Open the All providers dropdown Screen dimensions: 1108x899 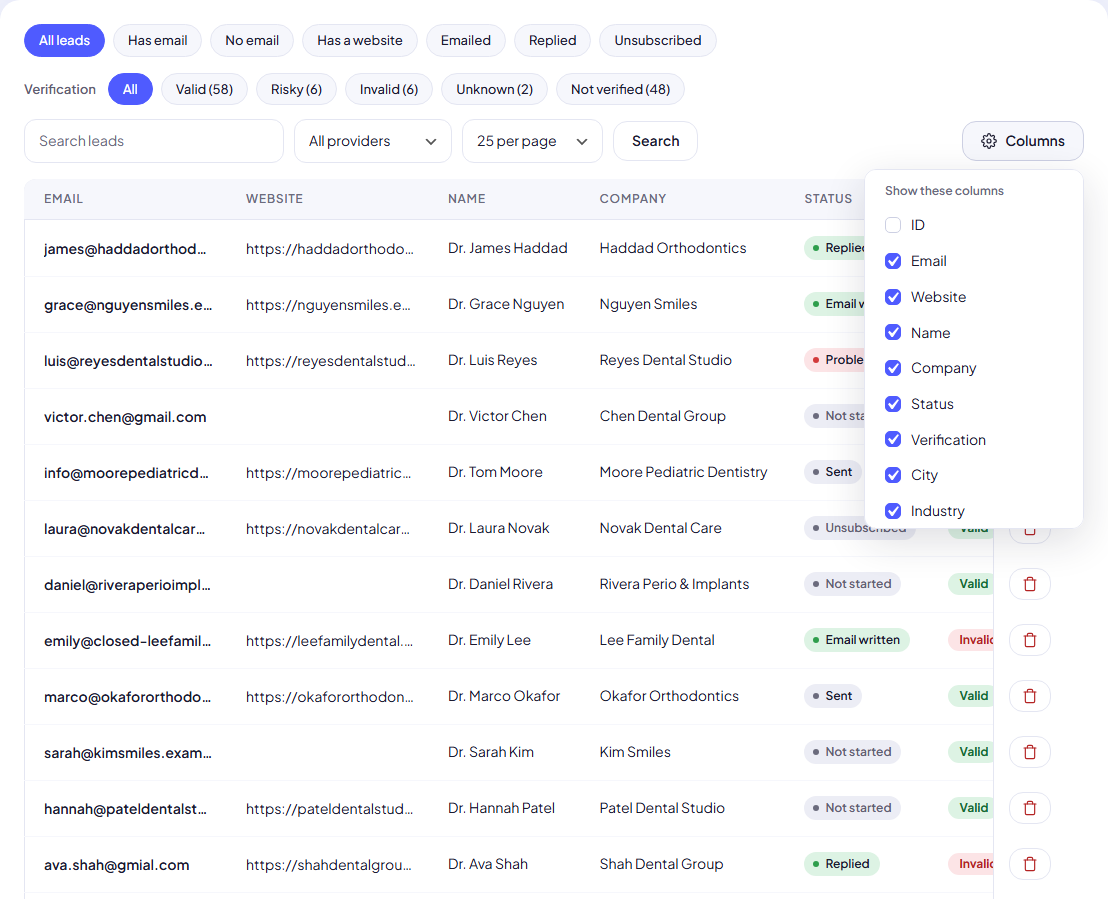pyautogui.click(x=372, y=141)
